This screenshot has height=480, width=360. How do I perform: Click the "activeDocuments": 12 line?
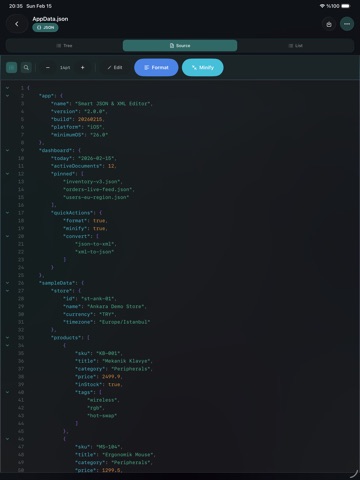click(84, 166)
